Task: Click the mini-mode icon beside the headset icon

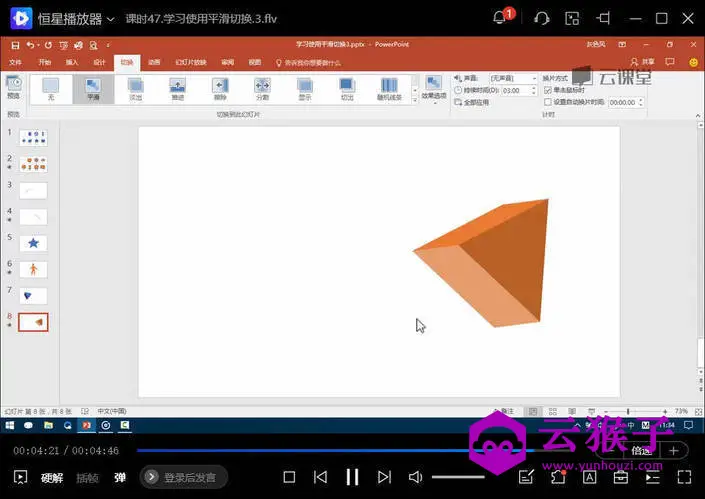Action: point(572,18)
